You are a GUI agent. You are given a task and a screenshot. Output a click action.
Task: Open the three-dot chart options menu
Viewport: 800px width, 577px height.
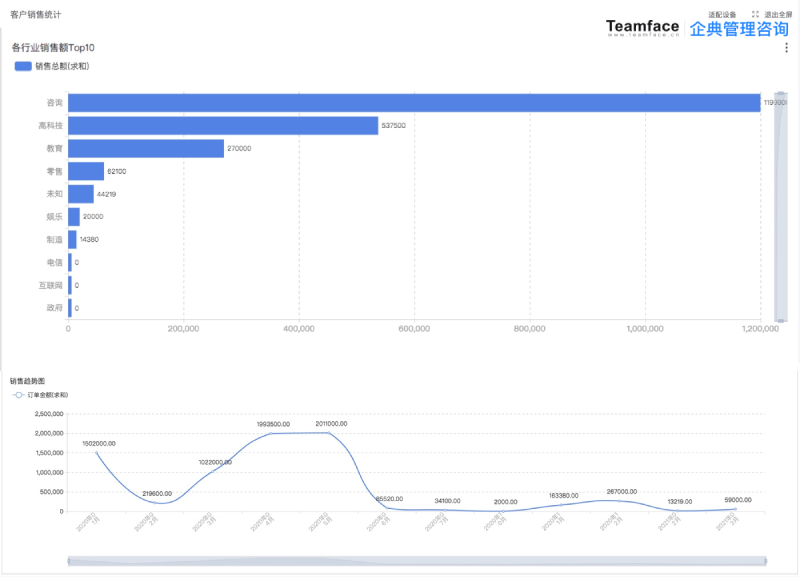pyautogui.click(x=786, y=47)
